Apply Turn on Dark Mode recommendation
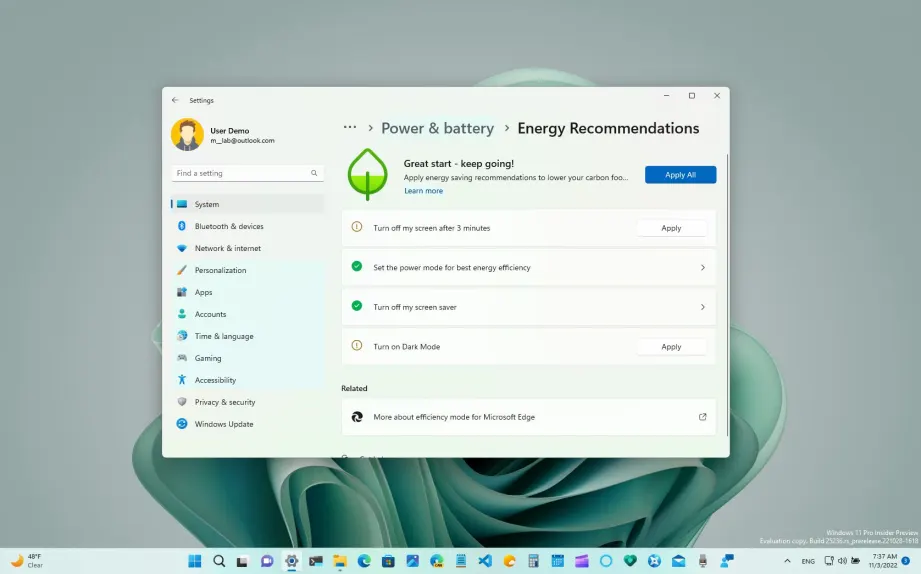The image size is (921, 574). [671, 347]
